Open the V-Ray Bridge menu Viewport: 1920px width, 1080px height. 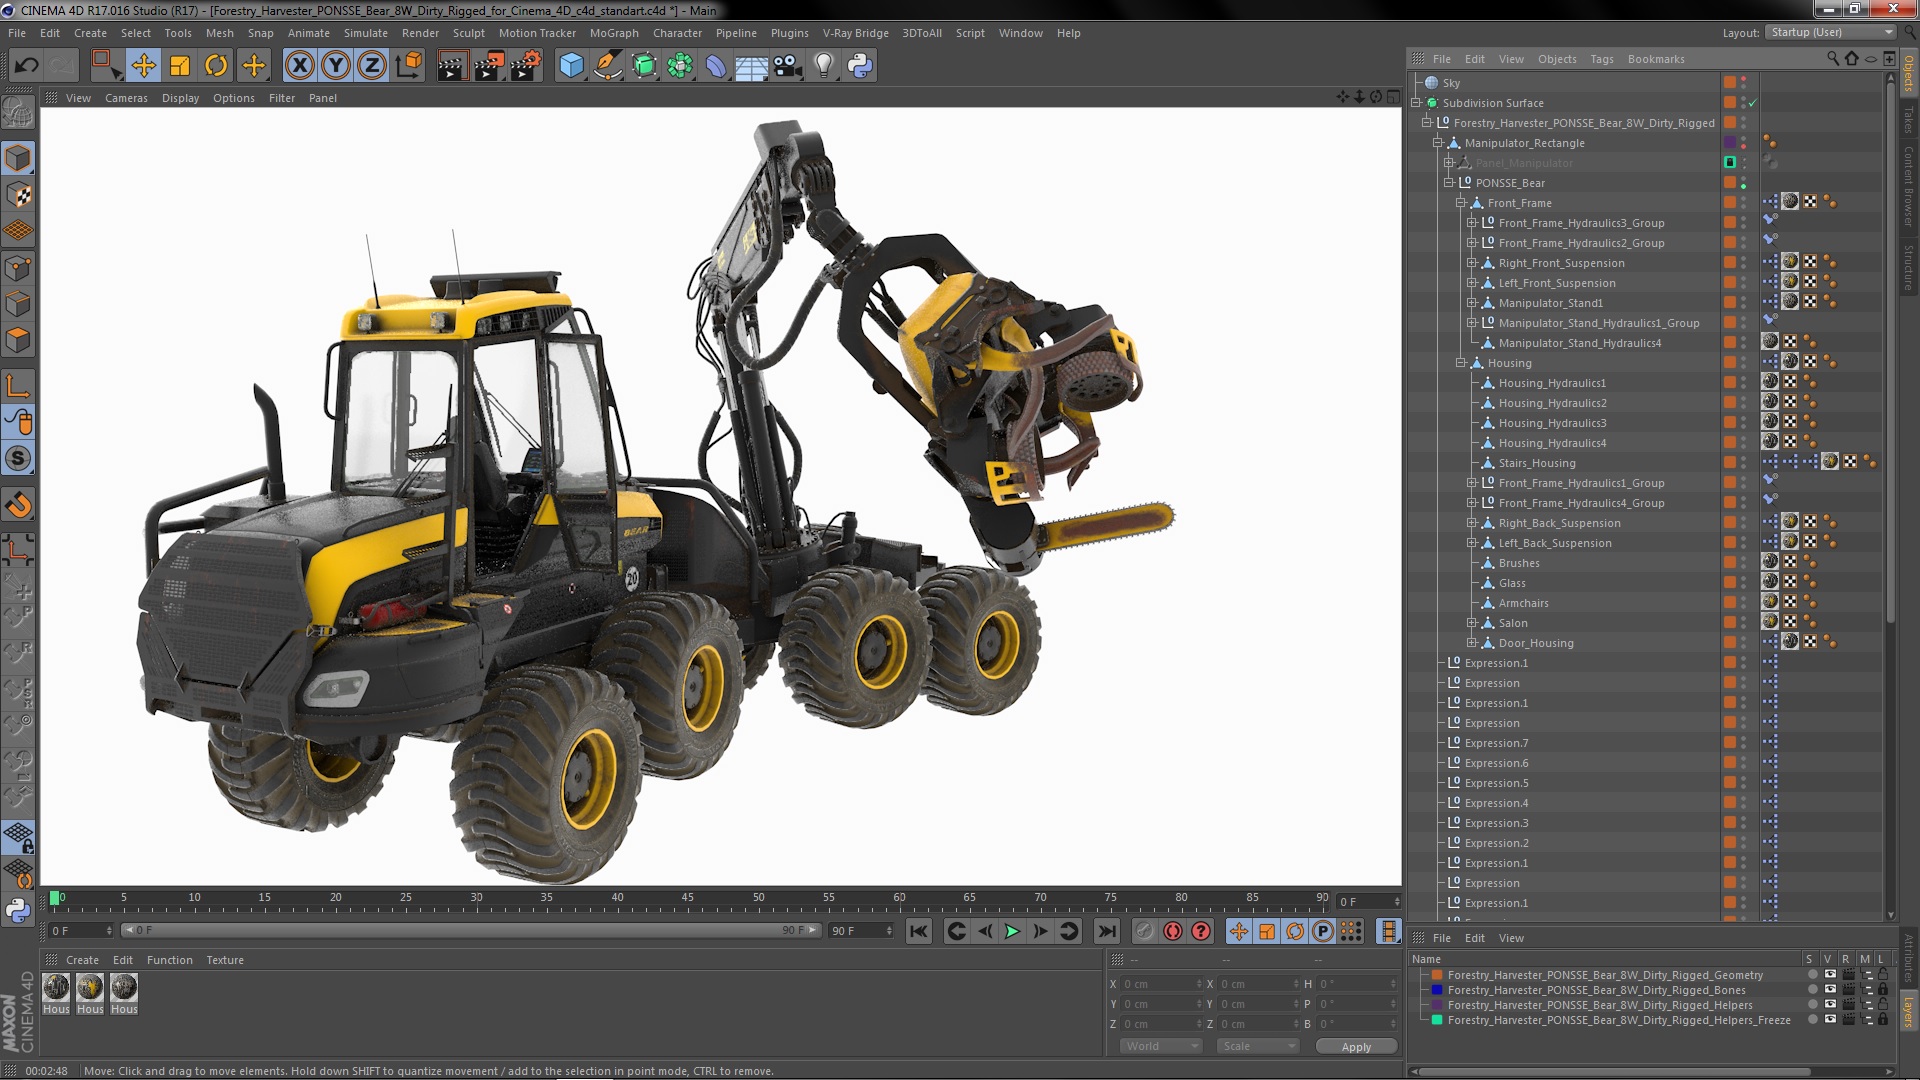[856, 33]
